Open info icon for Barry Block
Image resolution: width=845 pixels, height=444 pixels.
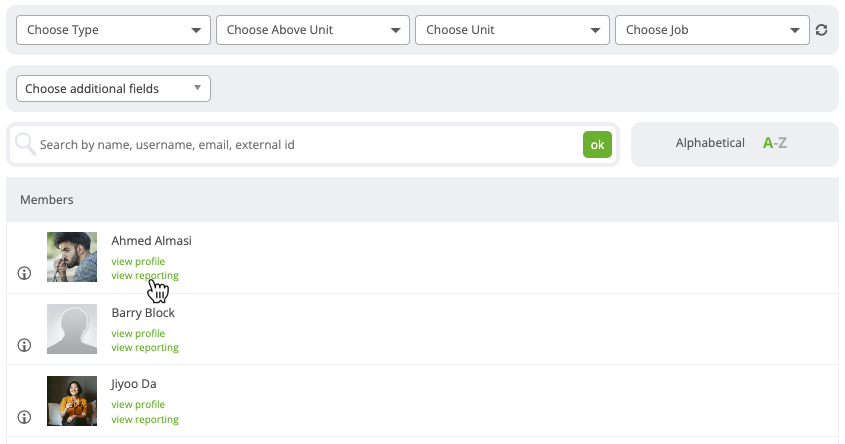[24, 345]
